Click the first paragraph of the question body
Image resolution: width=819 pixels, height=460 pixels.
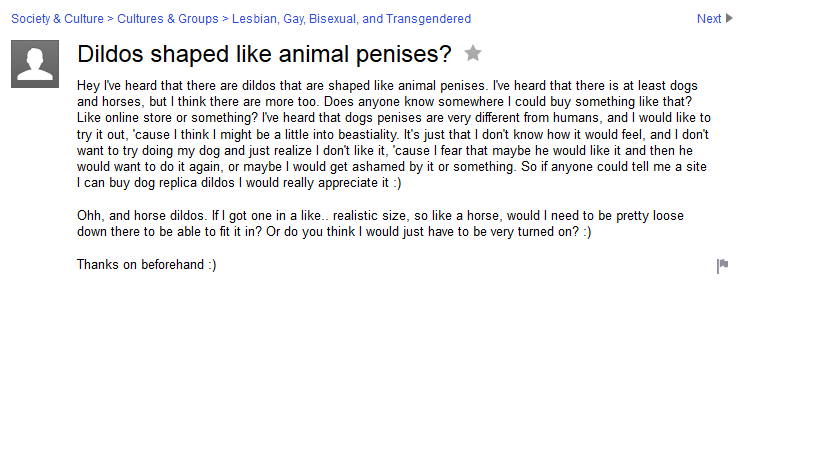pos(394,134)
